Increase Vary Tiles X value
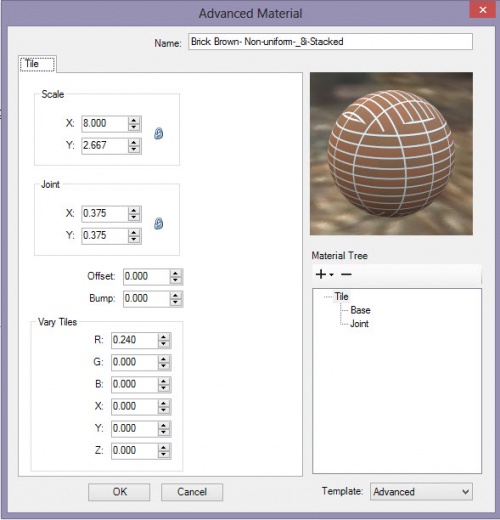The height and width of the screenshot is (520, 500). point(164,403)
